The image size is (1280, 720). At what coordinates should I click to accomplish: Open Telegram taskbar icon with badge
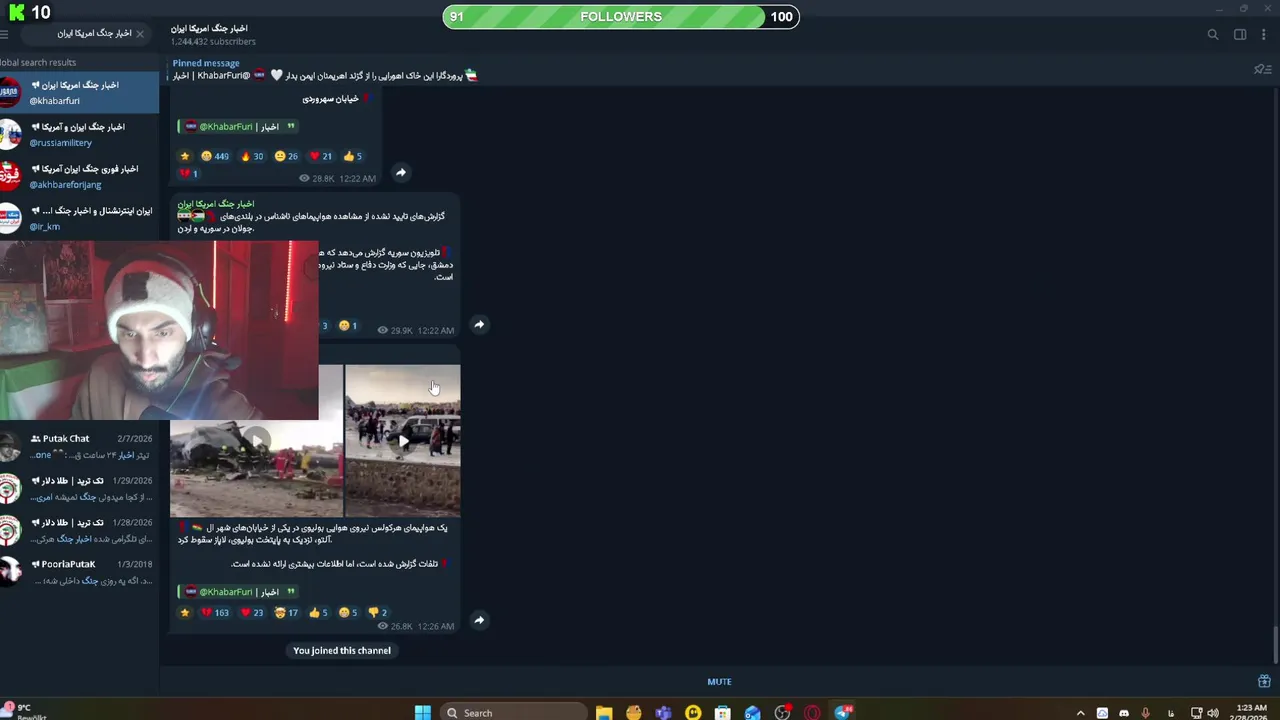[843, 712]
